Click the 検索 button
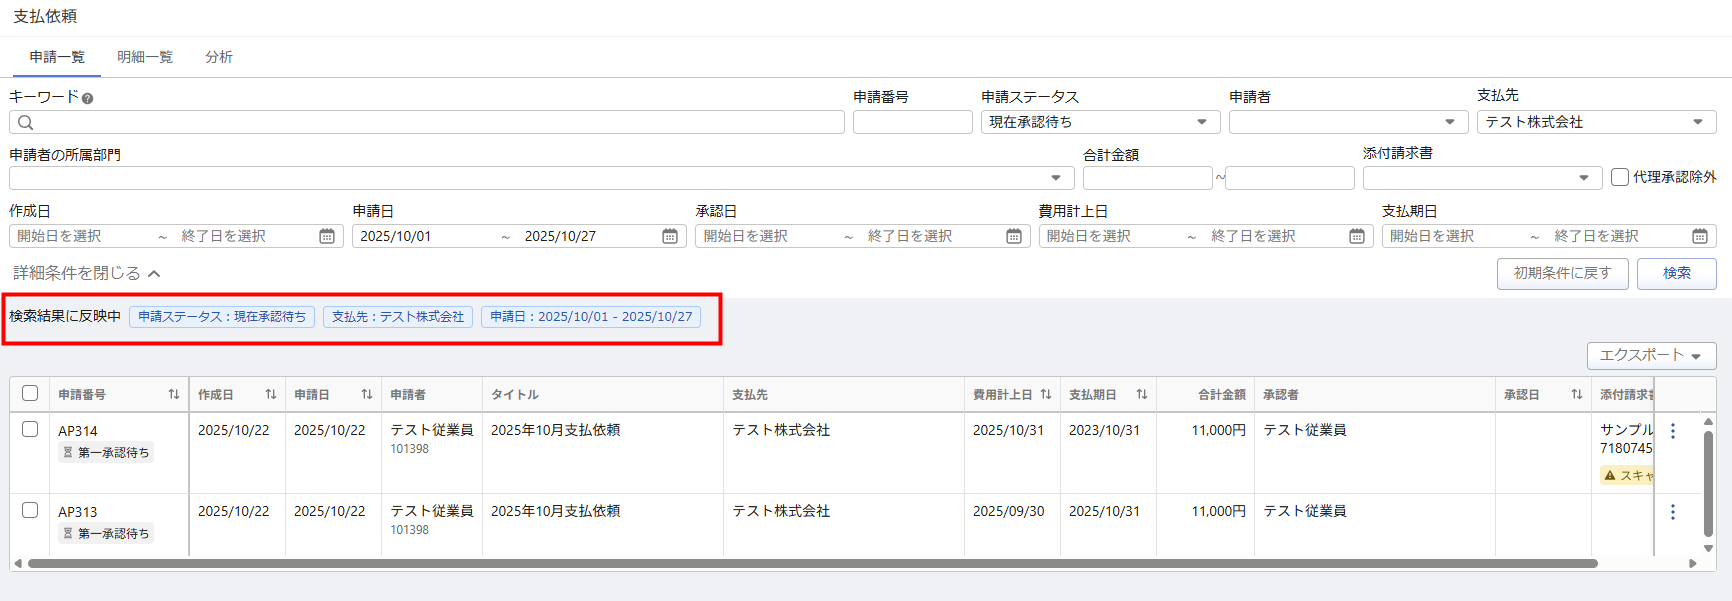The image size is (1732, 601). 1676,273
